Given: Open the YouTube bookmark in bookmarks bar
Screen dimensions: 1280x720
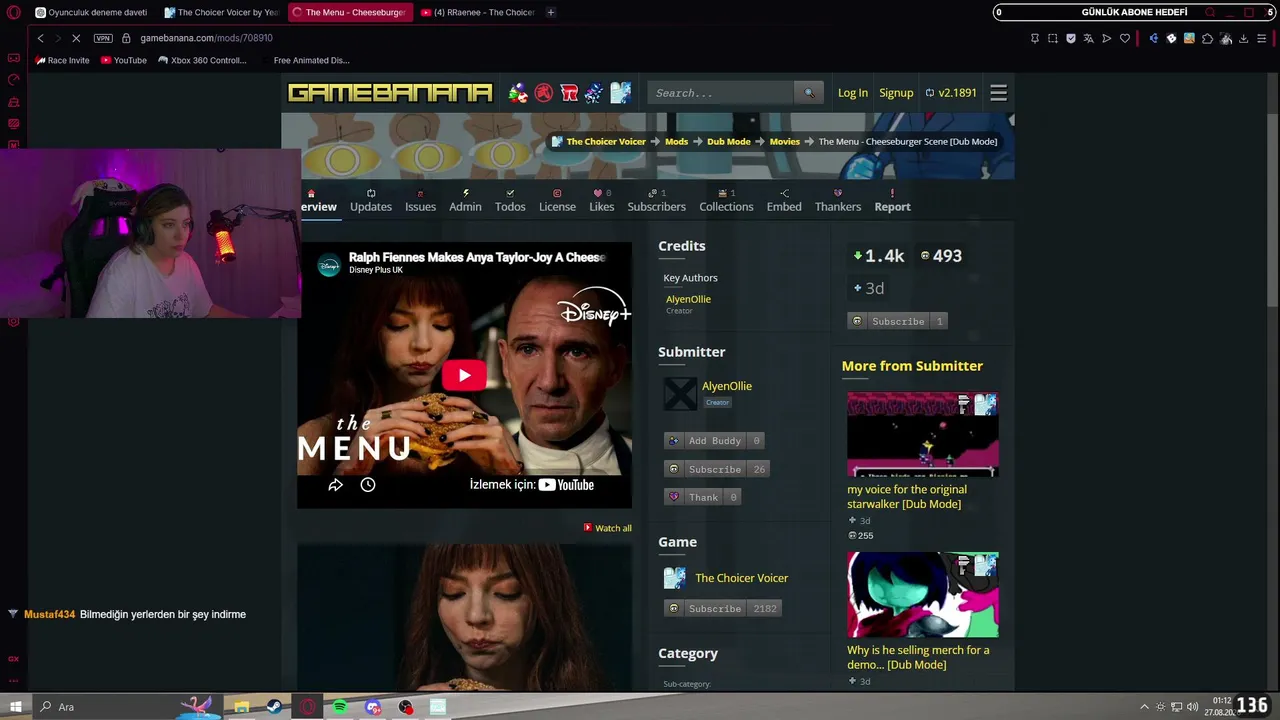Looking at the screenshot, I should tap(124, 60).
